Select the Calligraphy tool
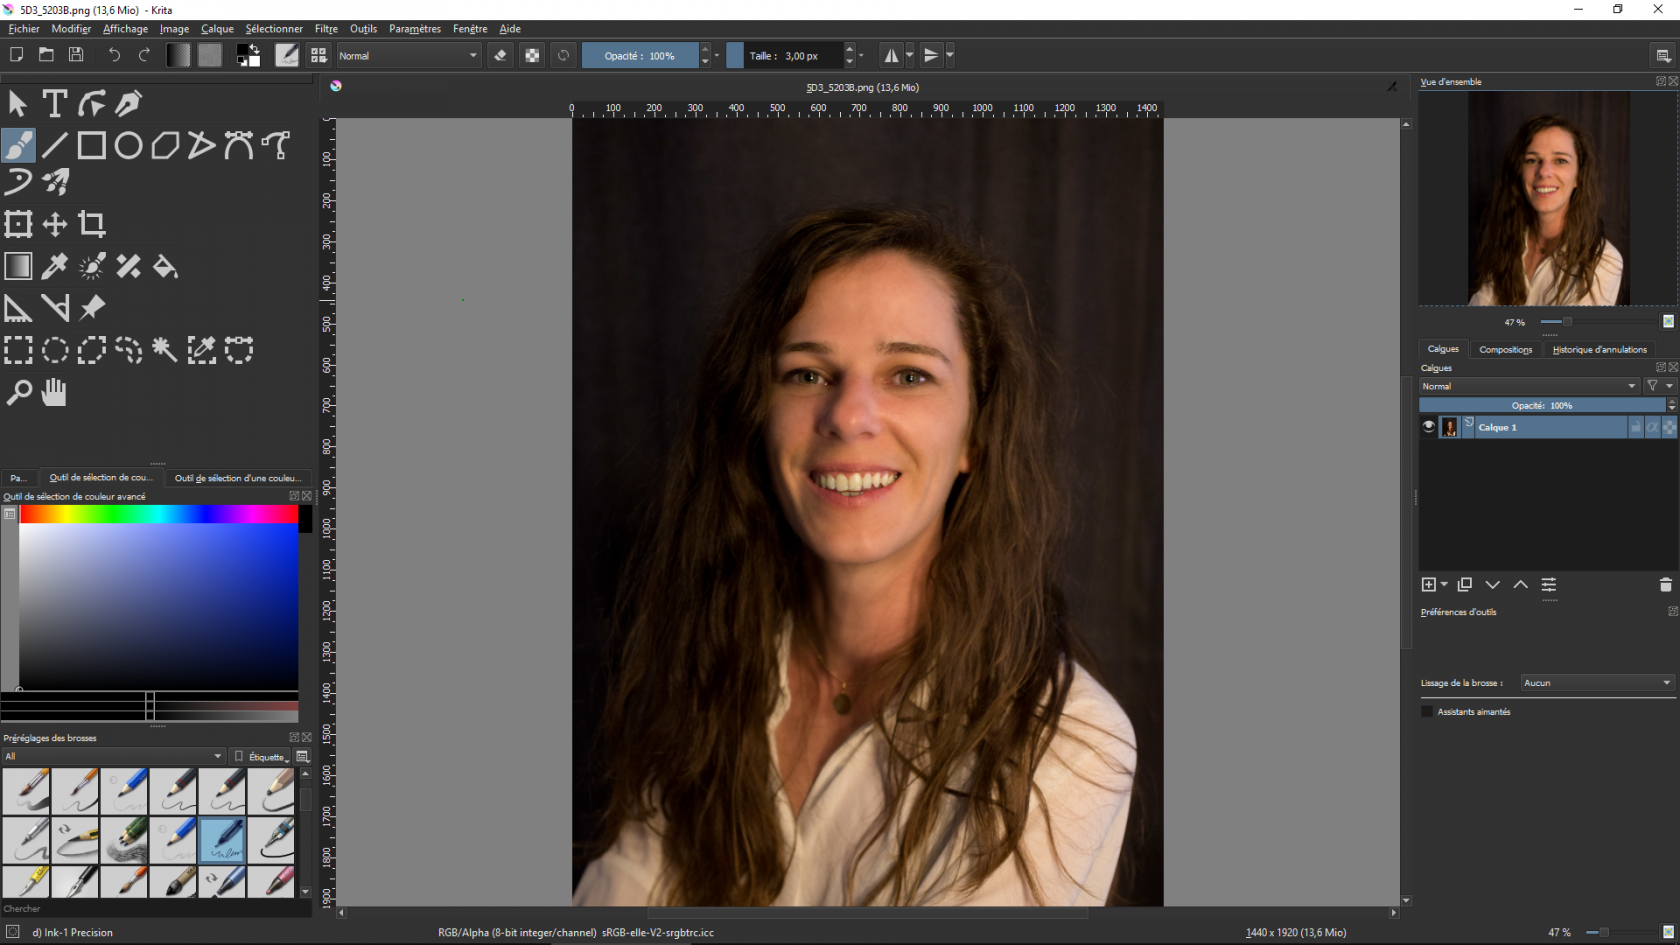The image size is (1680, 945). coord(129,103)
